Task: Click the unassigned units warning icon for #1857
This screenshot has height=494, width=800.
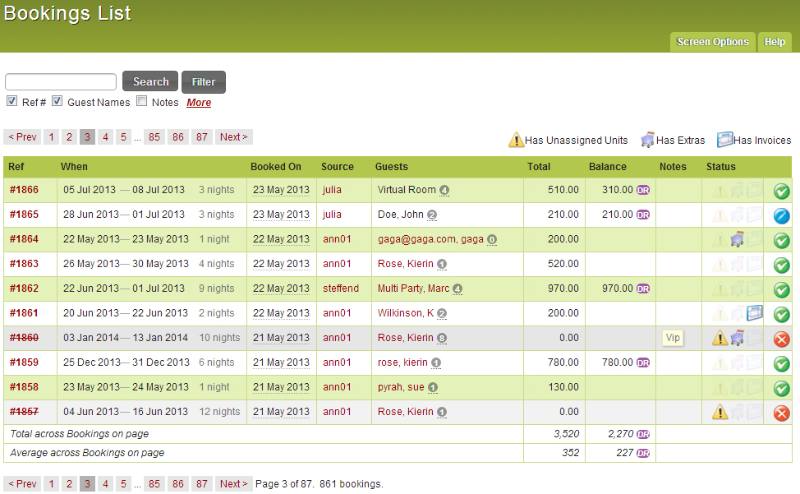Action: pyautogui.click(x=719, y=412)
